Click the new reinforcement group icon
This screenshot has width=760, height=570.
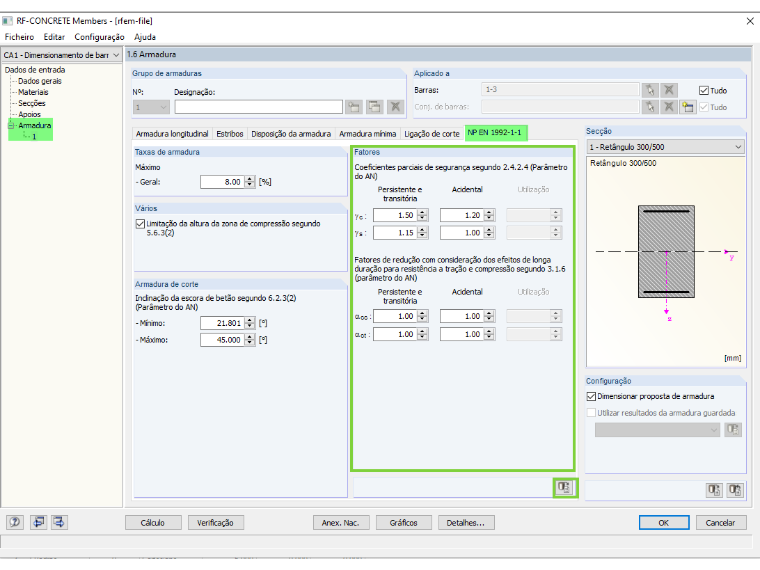(x=354, y=107)
